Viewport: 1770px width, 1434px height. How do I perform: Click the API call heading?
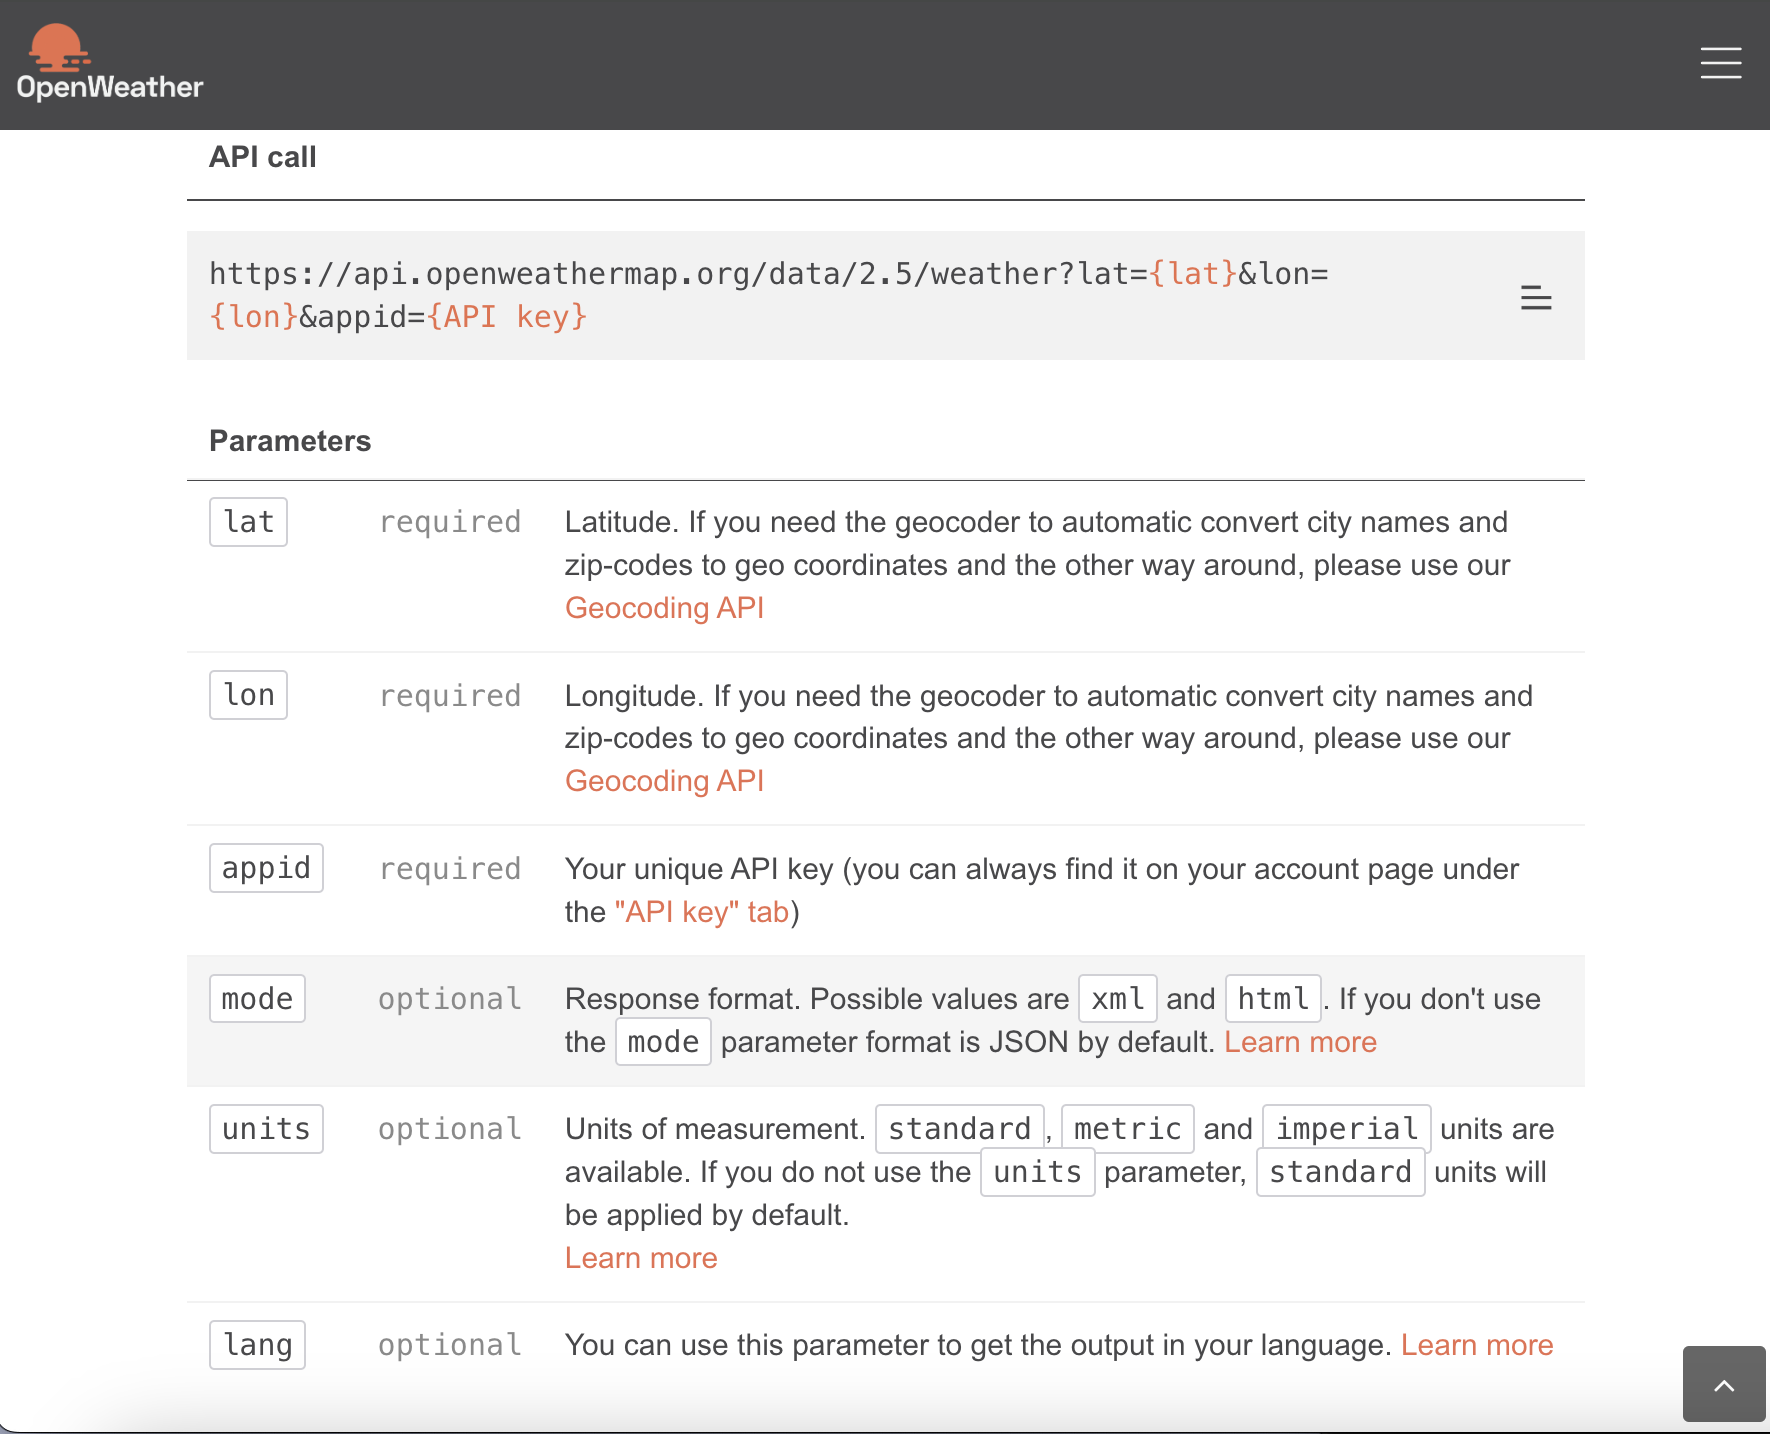coord(263,157)
